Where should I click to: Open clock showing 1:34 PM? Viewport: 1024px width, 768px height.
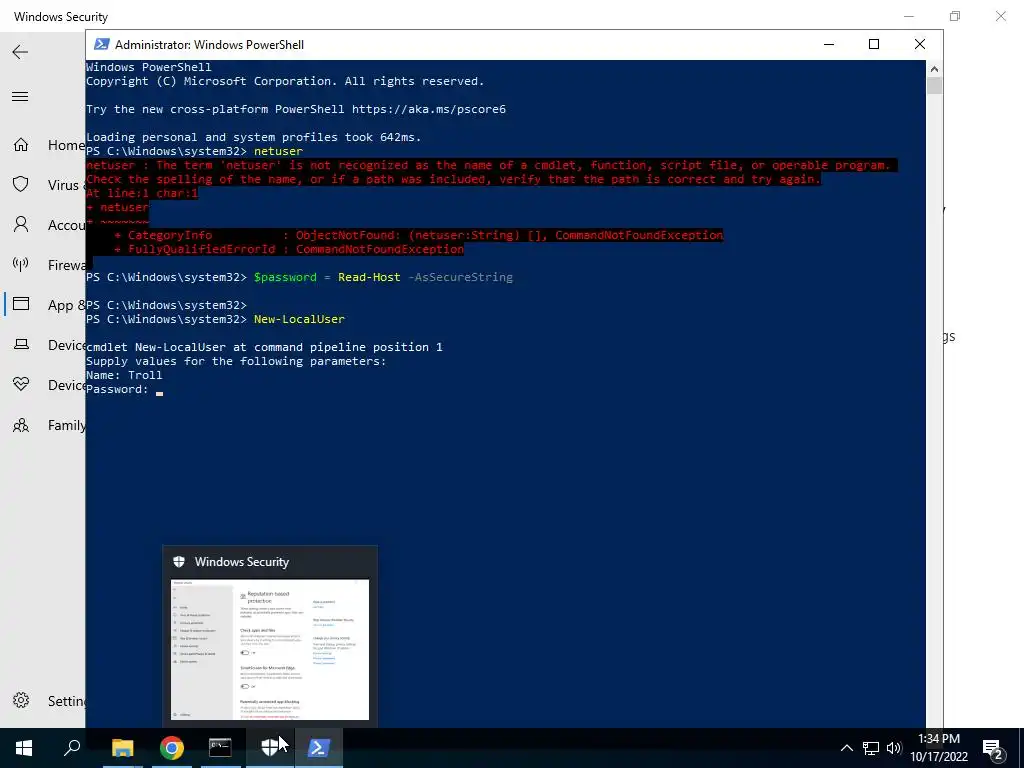pyautogui.click(x=939, y=748)
